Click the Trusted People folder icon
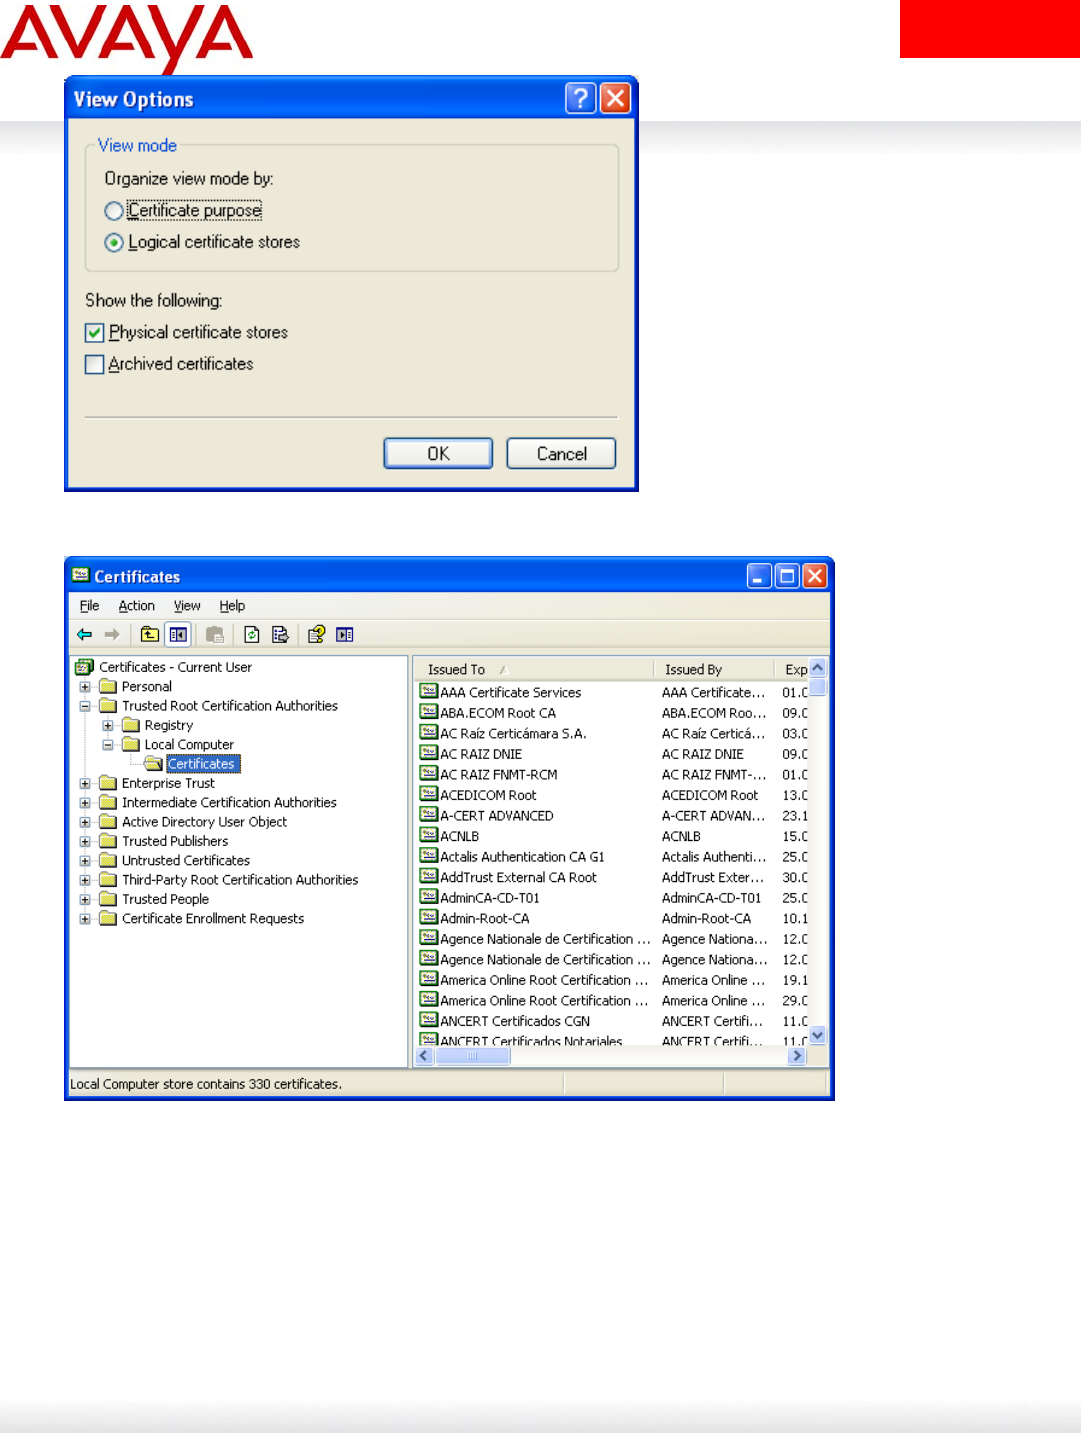This screenshot has height=1433, width=1081. [x=108, y=899]
